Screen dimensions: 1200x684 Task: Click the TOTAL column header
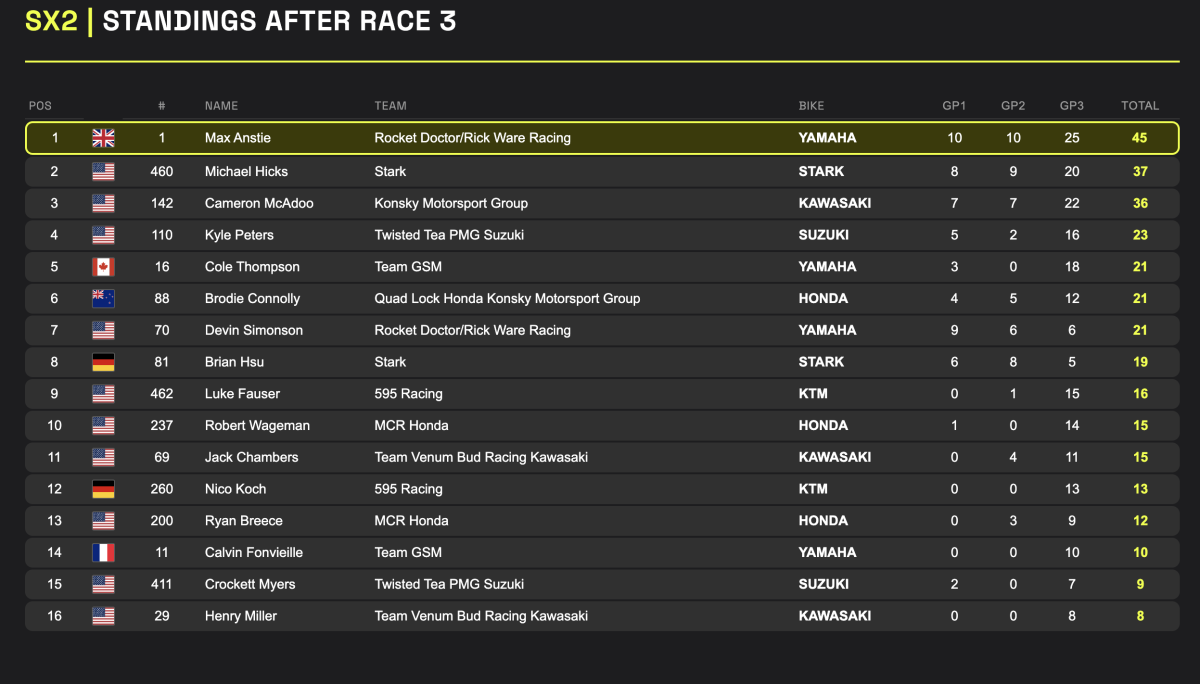1140,106
